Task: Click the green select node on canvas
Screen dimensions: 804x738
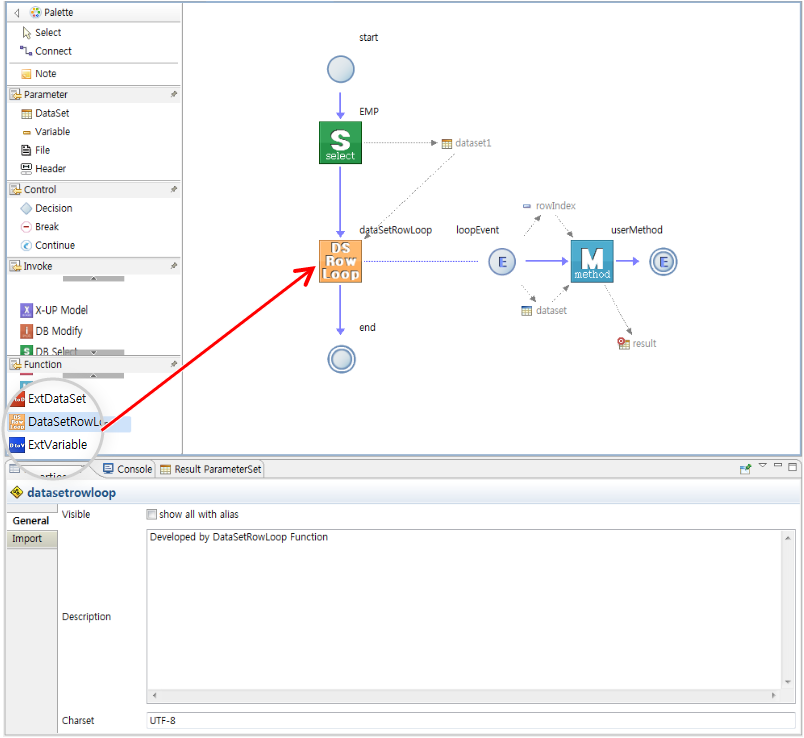Action: [x=340, y=143]
